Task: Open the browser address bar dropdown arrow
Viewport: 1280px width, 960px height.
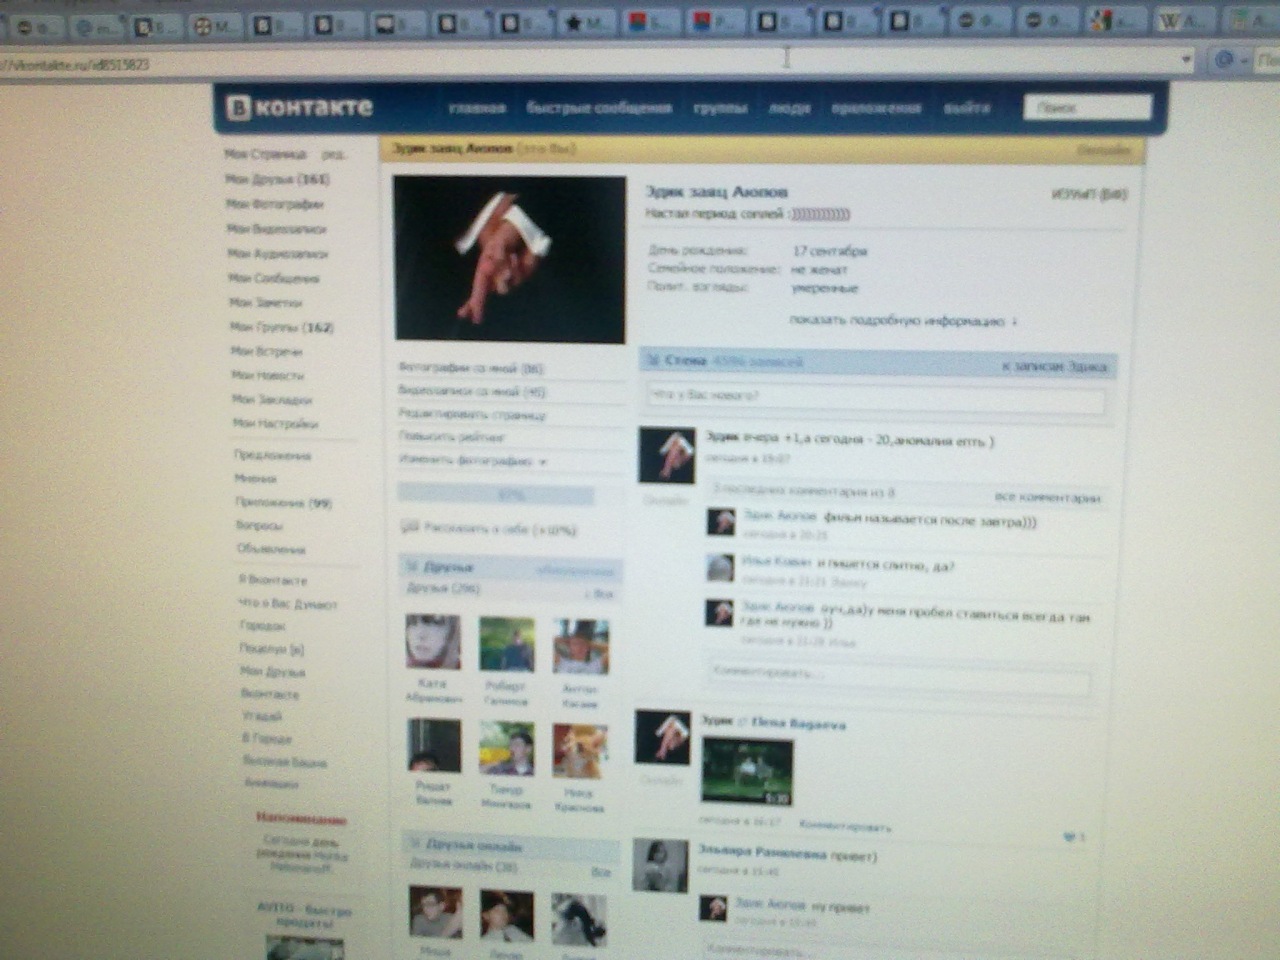Action: click(x=1186, y=59)
